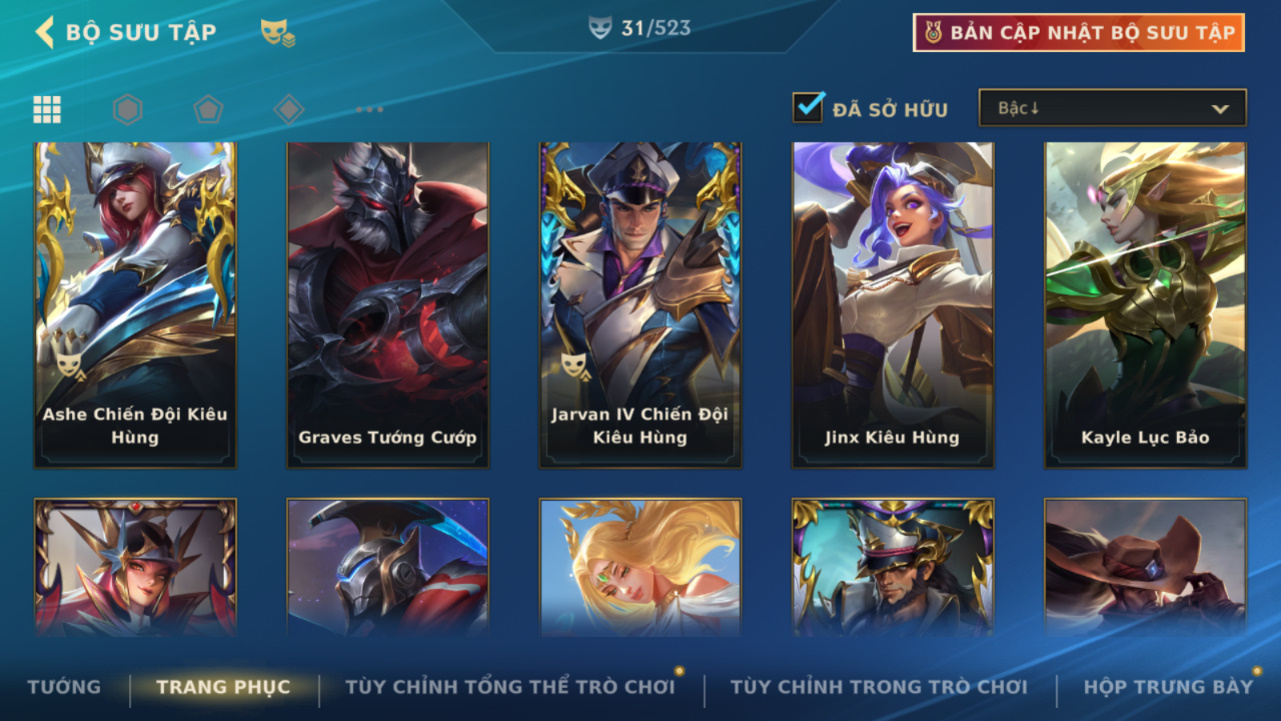Switch to the Tướng tab

(x=64, y=687)
